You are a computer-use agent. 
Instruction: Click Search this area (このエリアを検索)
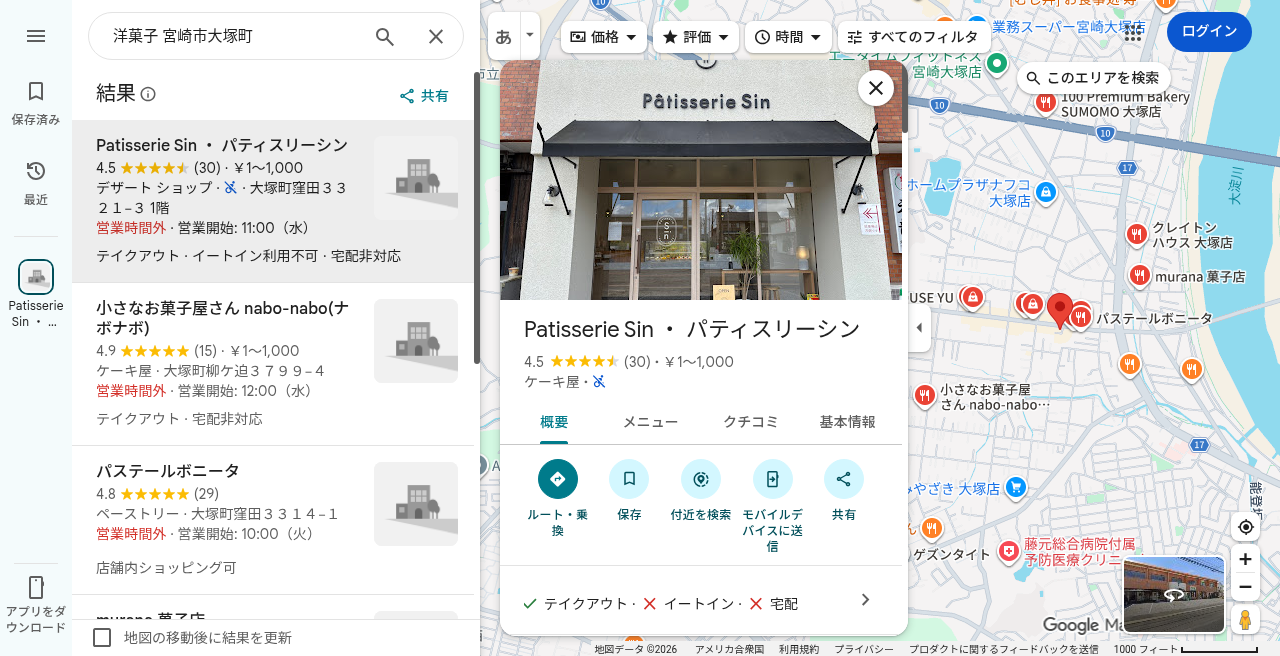pyautogui.click(x=1093, y=78)
